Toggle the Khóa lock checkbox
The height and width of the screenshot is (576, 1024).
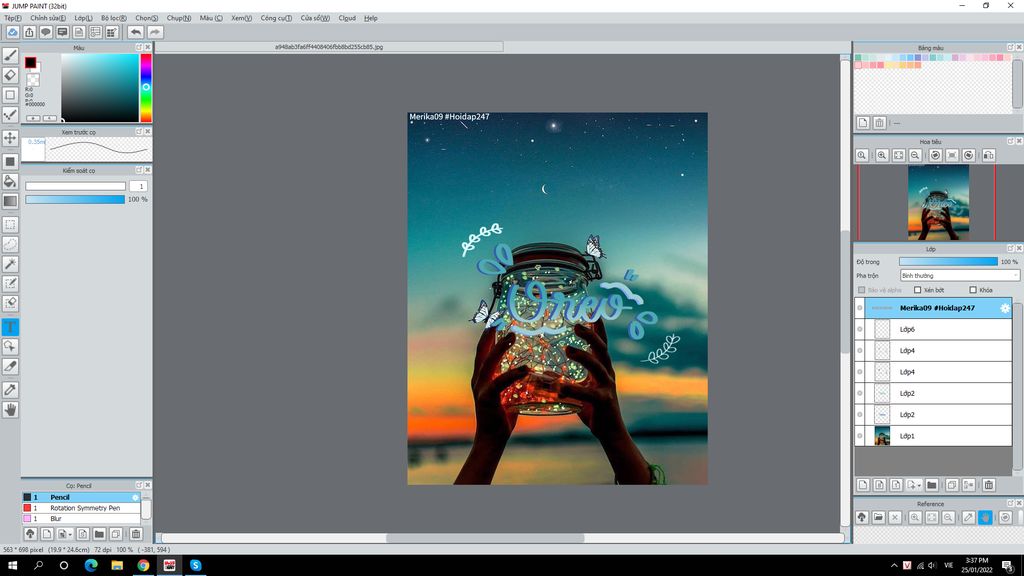pos(973,290)
